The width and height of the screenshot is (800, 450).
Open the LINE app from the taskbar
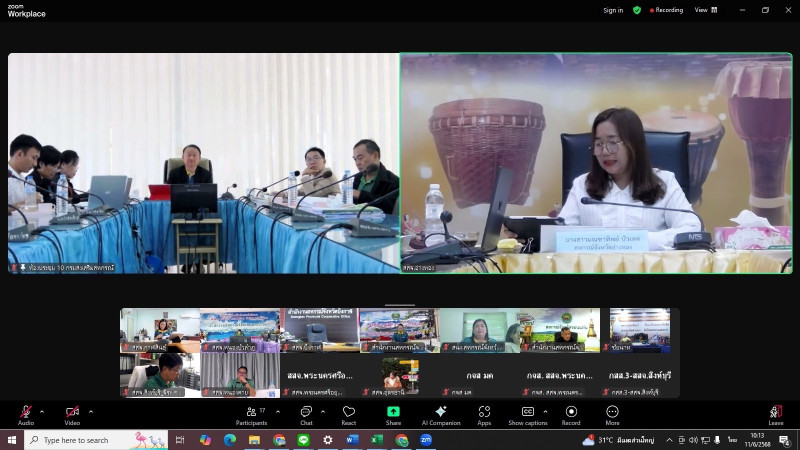(303, 440)
